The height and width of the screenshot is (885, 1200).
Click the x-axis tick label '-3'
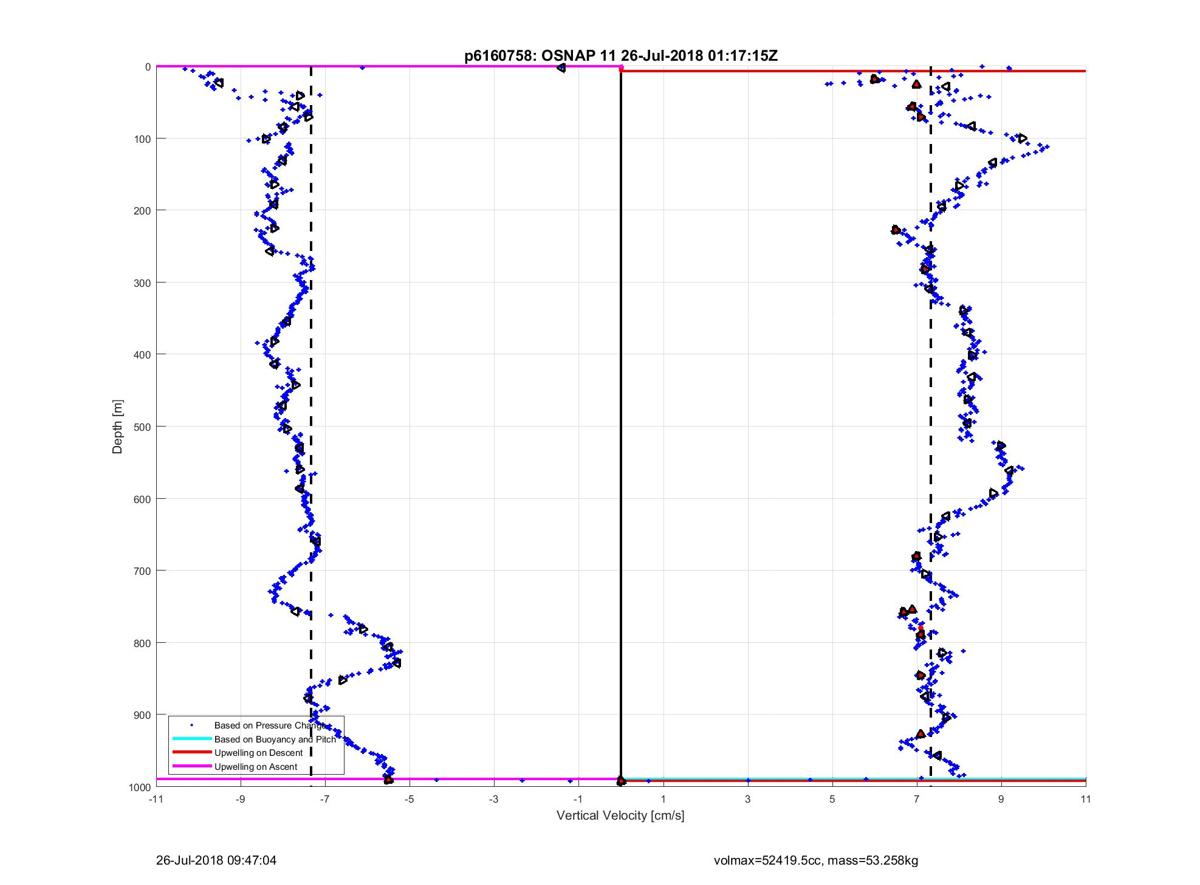tap(494, 800)
